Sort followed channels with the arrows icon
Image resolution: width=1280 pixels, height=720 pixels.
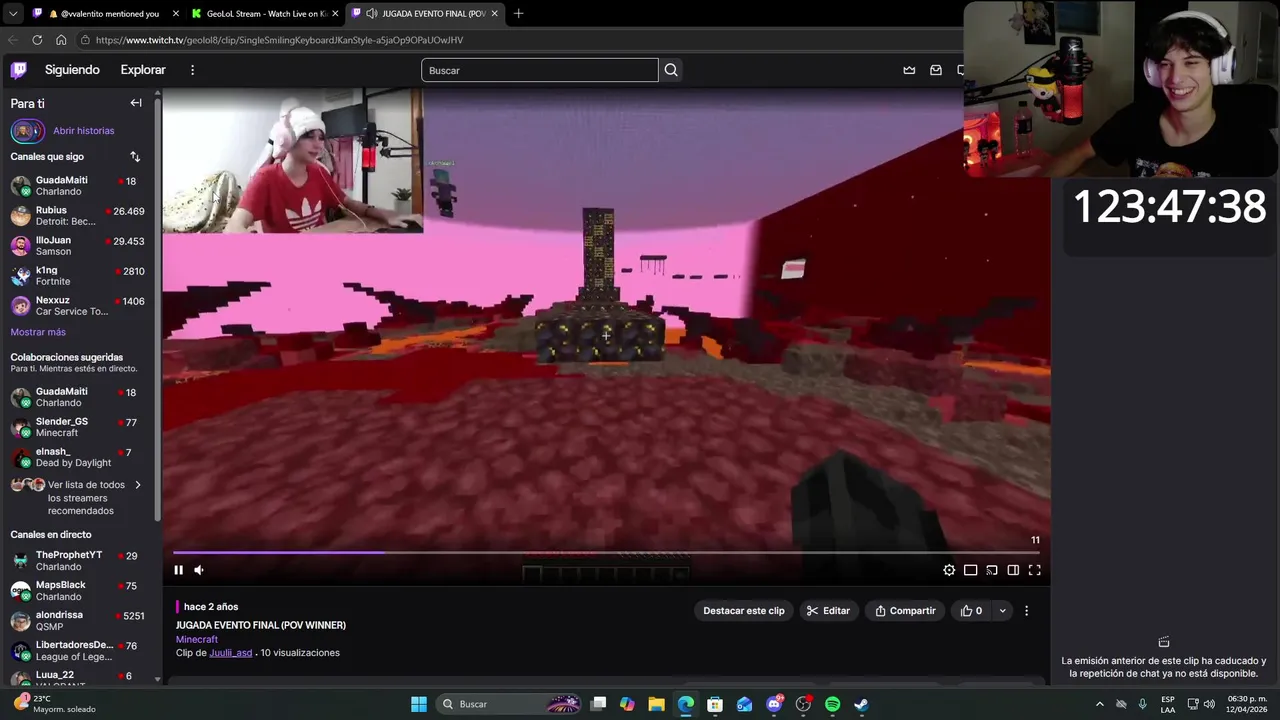pos(135,157)
